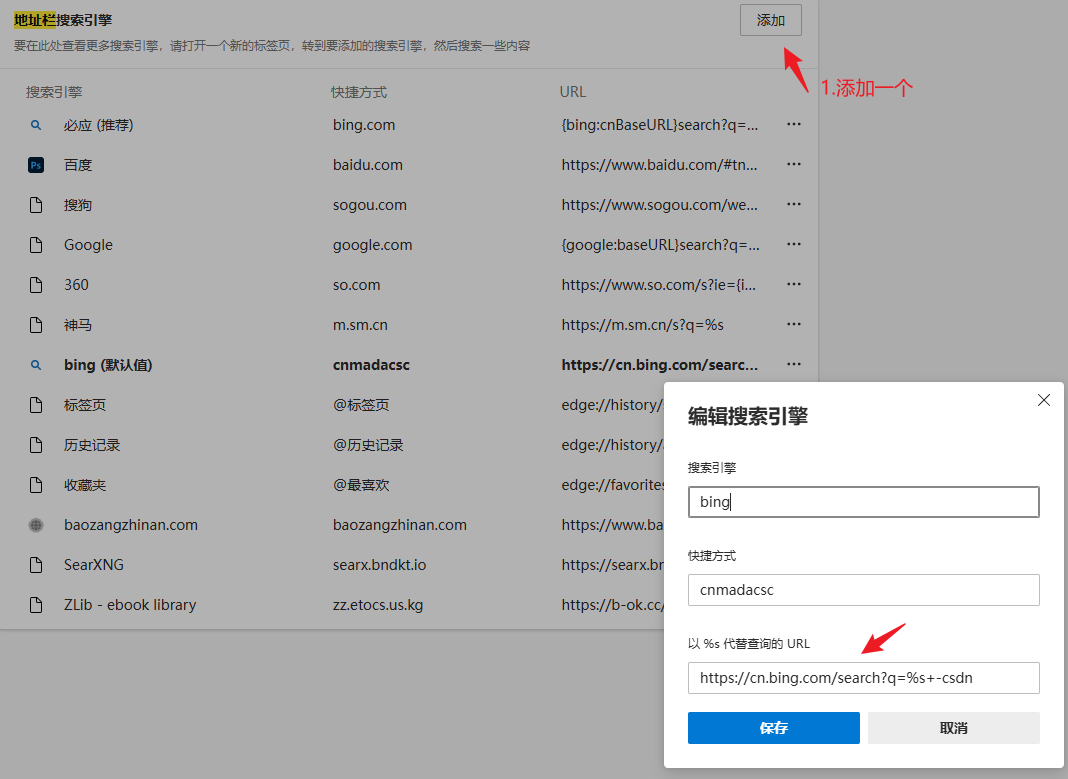Viewport: 1068px width, 779px height.
Task: Close the 编辑搜索引擎 dialog with X
Action: point(1043,400)
